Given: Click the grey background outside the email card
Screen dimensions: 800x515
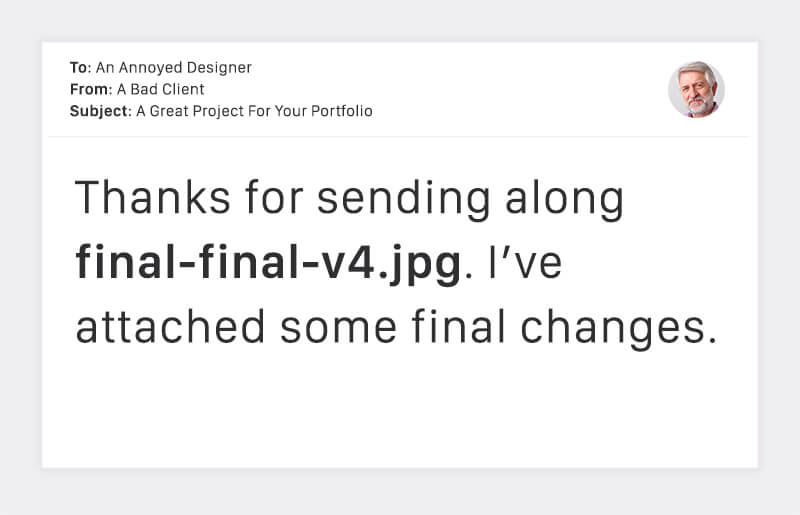Looking at the screenshot, I should [x=400, y=492].
